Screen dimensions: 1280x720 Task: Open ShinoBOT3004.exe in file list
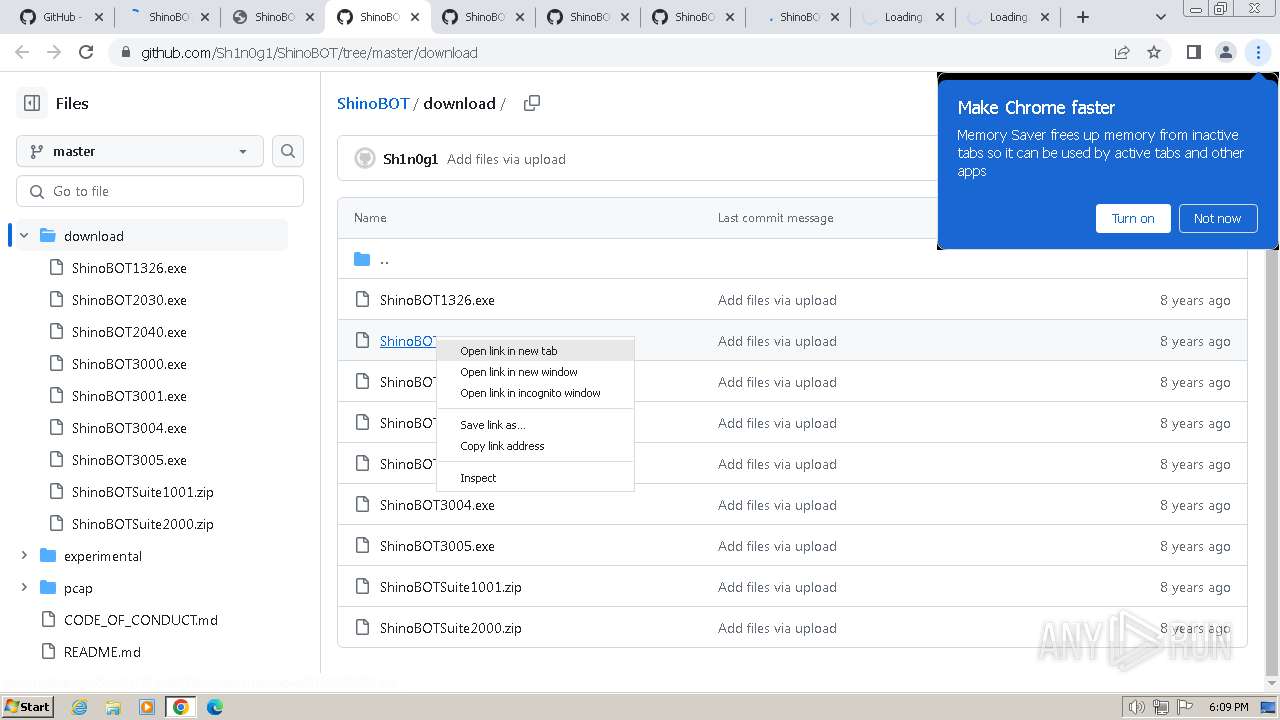tap(437, 505)
